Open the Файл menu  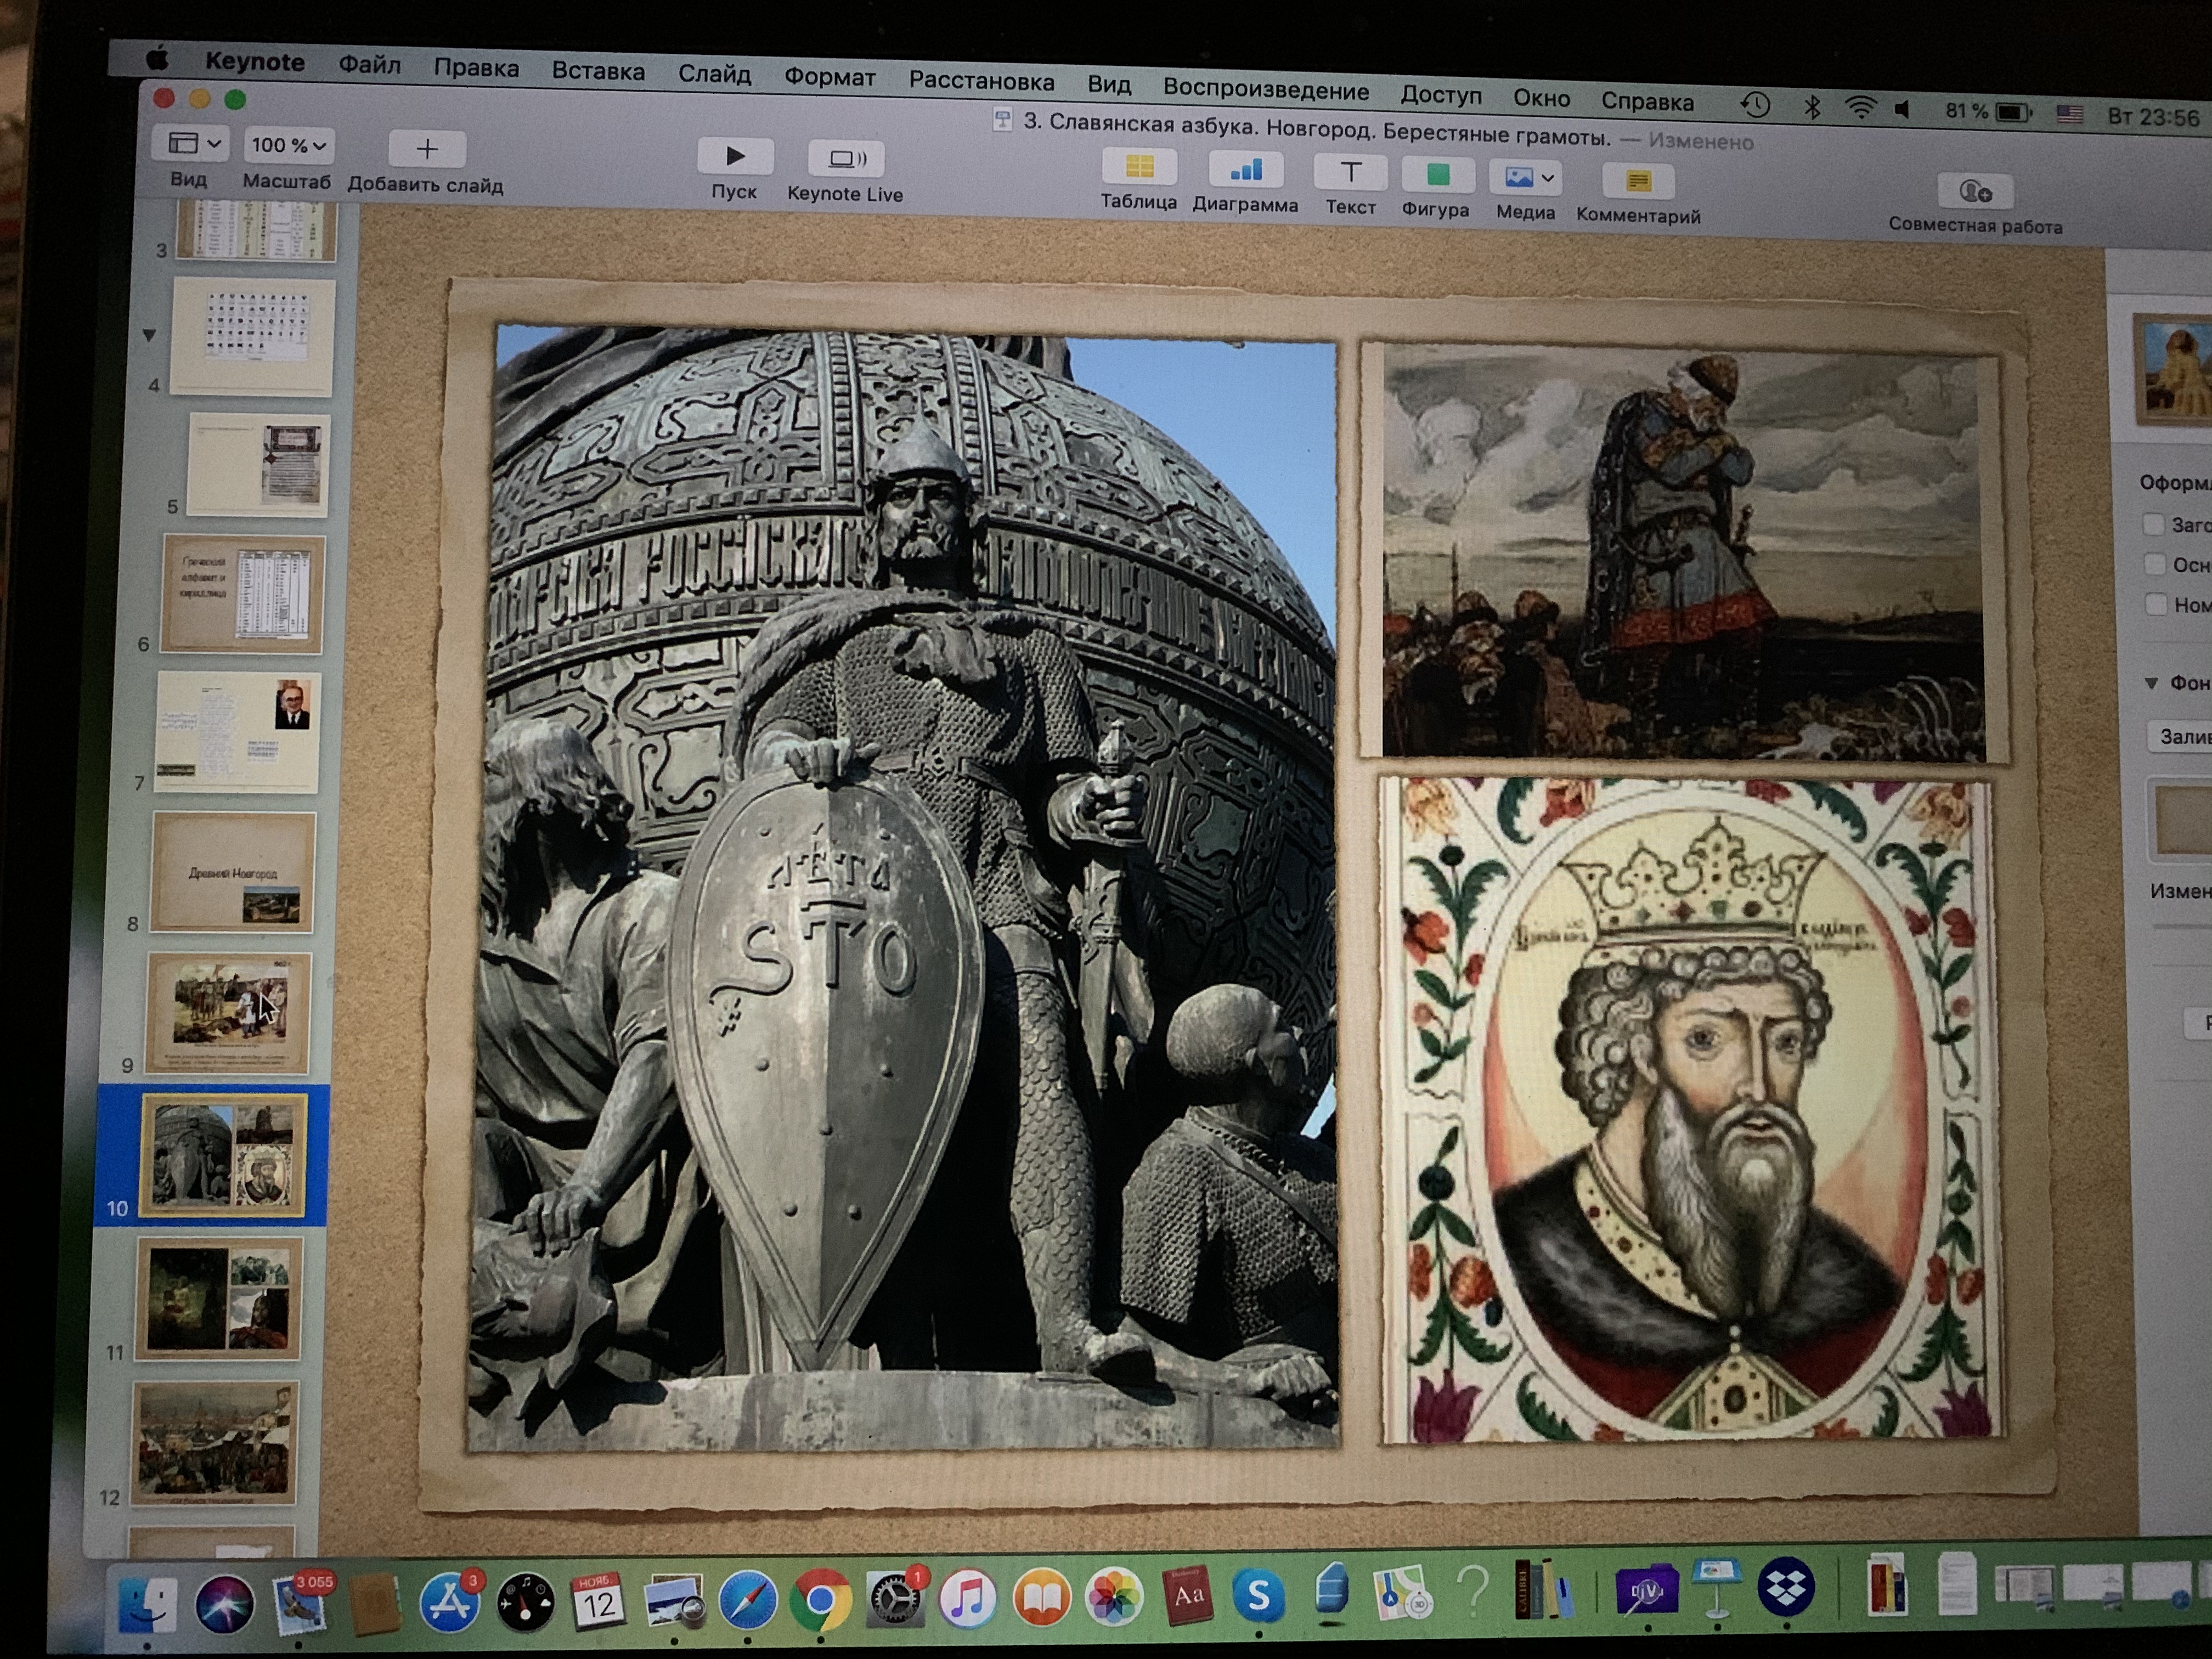pyautogui.click(x=369, y=65)
